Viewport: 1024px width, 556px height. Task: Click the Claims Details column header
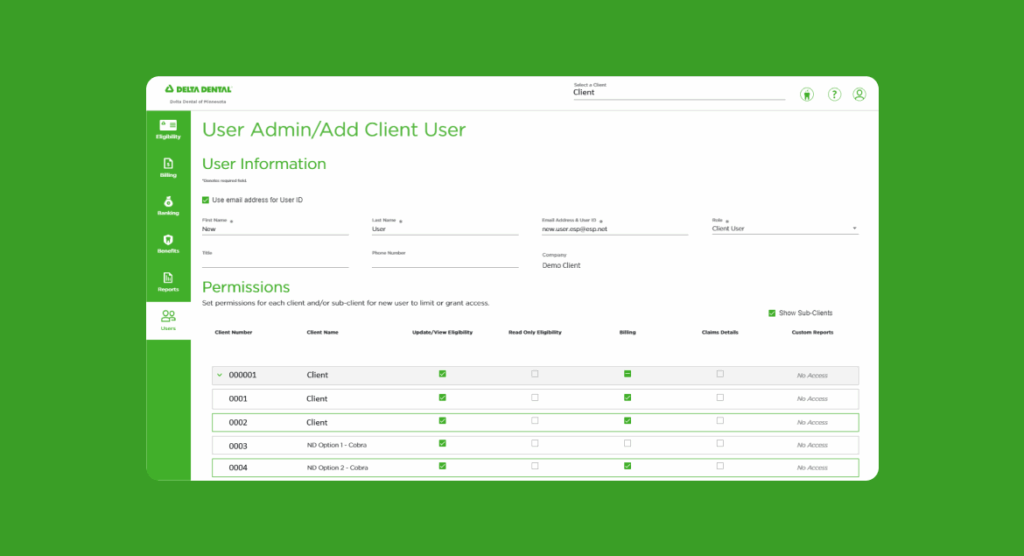pyautogui.click(x=720, y=333)
